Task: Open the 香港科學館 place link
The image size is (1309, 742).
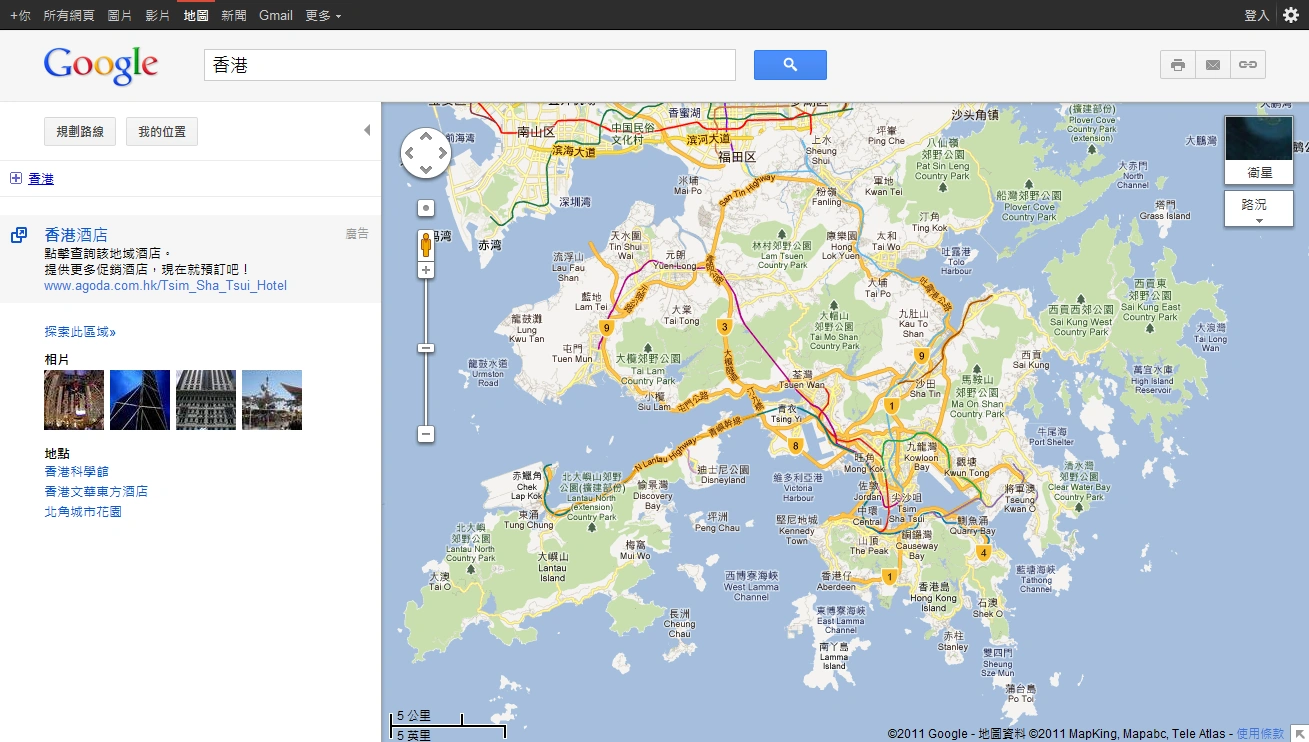Action: click(x=76, y=471)
